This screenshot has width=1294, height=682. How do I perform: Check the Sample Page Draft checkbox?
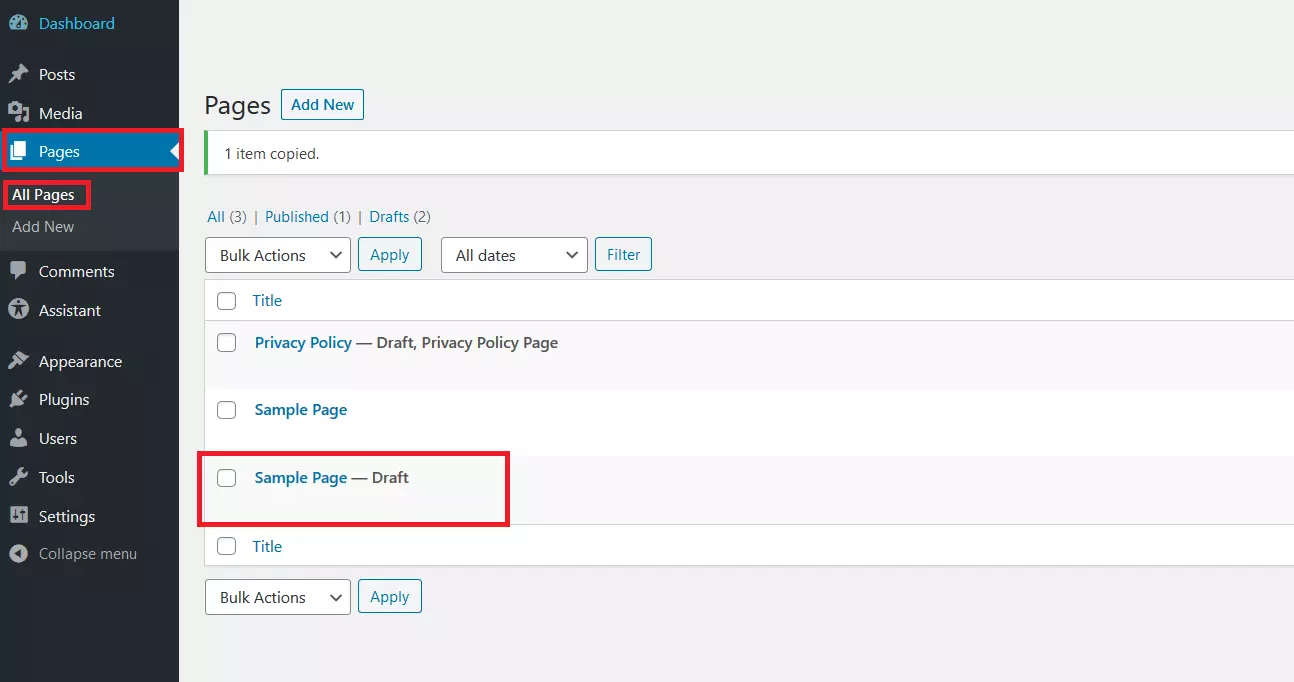[227, 478]
